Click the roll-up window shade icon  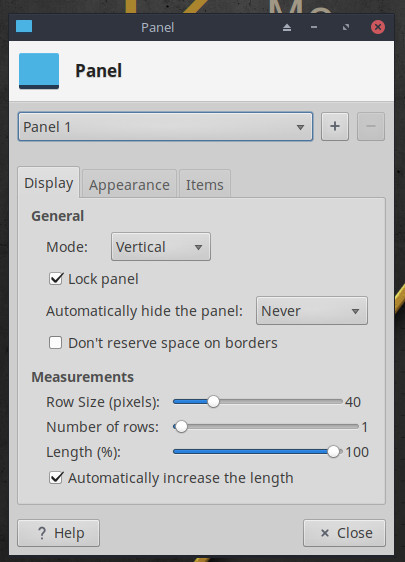click(287, 27)
